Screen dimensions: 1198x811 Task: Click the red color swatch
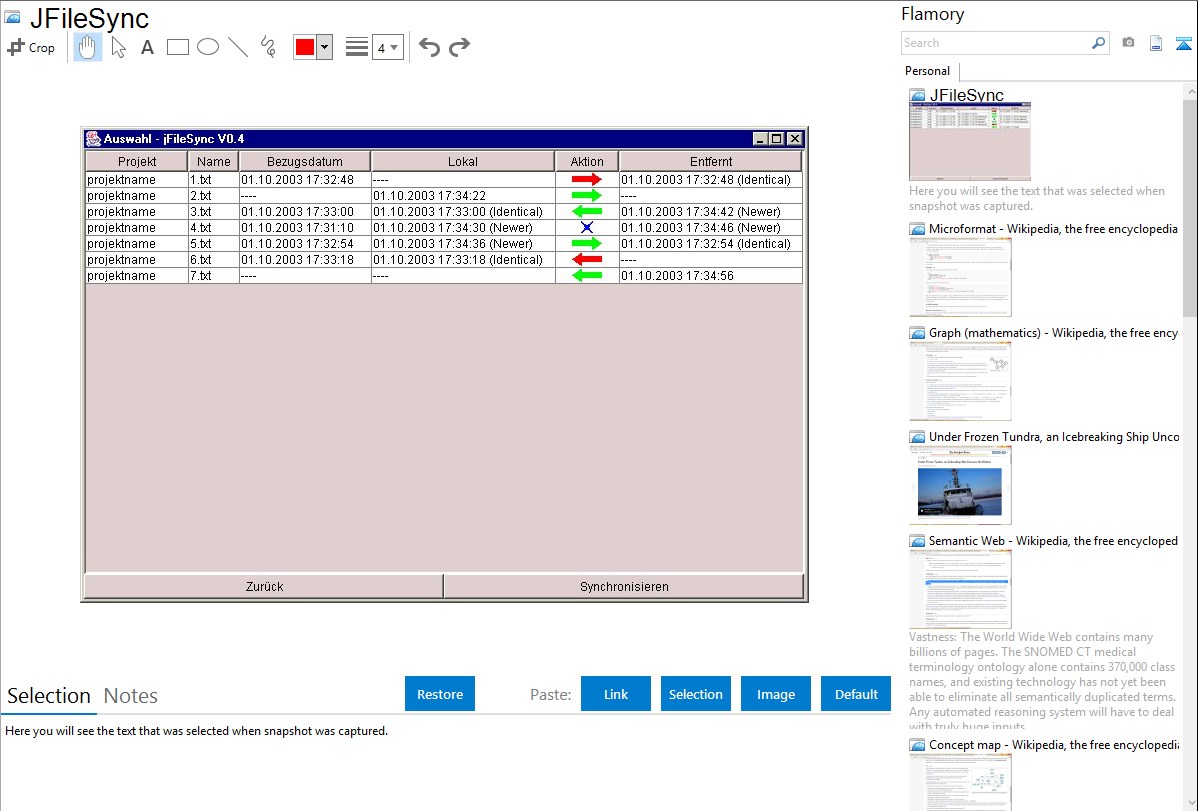[304, 47]
